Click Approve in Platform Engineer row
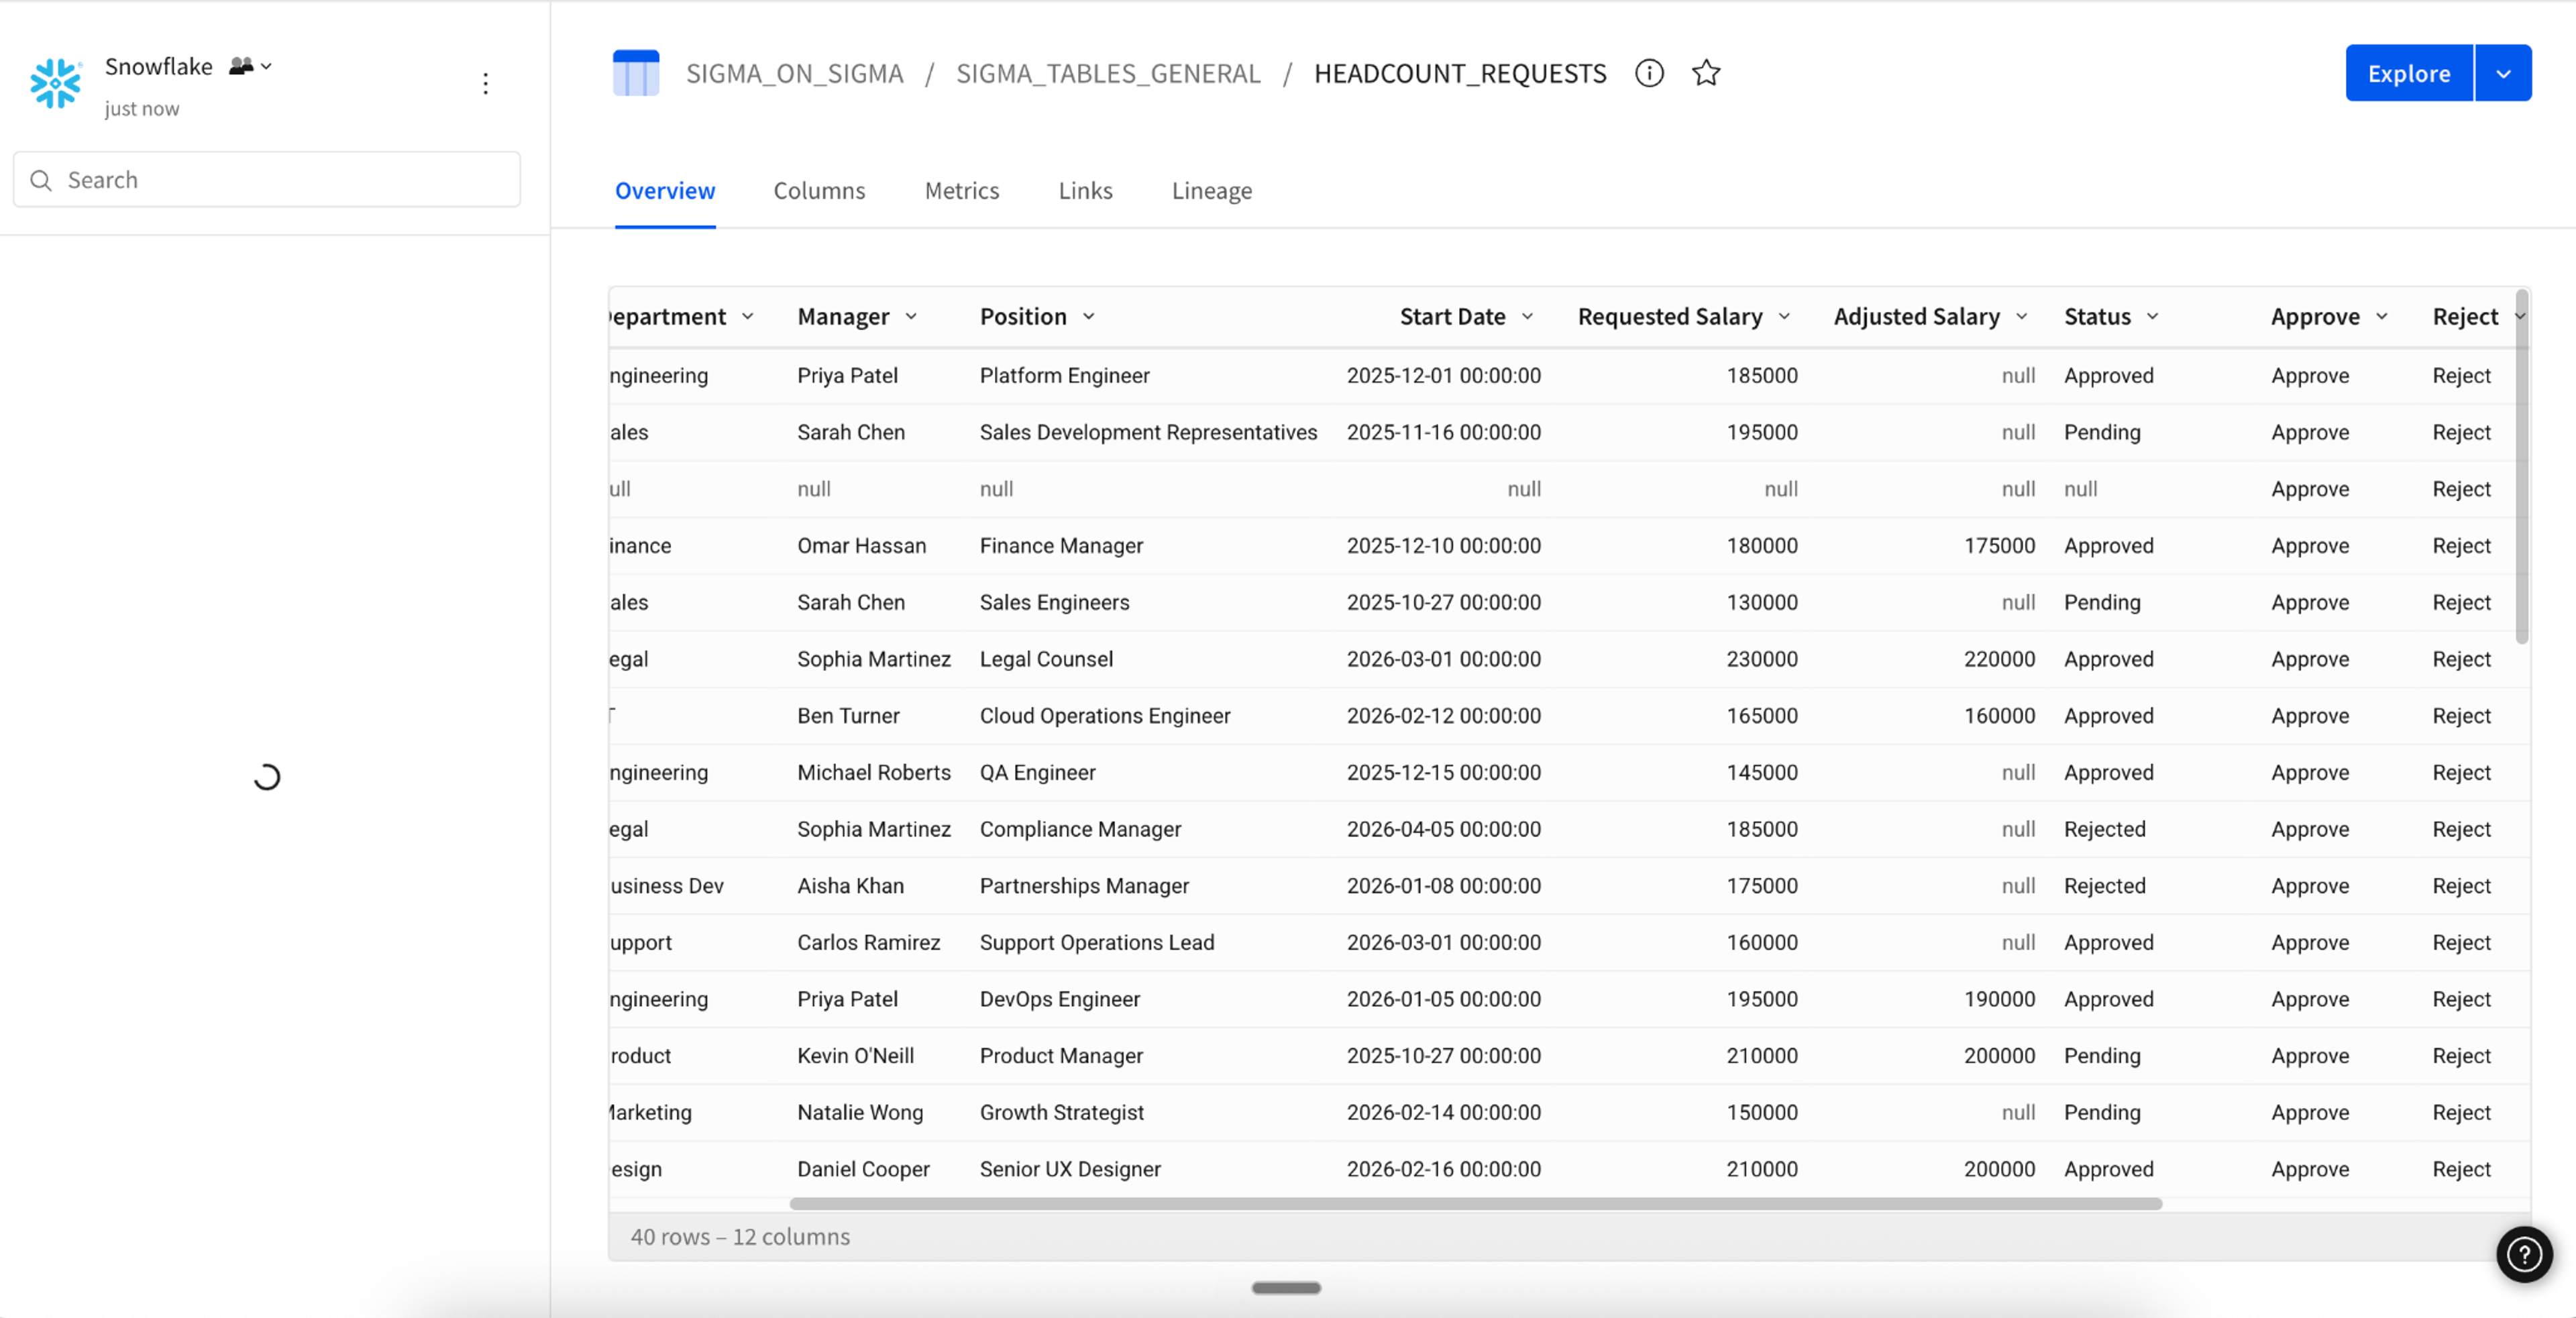 pos(2310,376)
